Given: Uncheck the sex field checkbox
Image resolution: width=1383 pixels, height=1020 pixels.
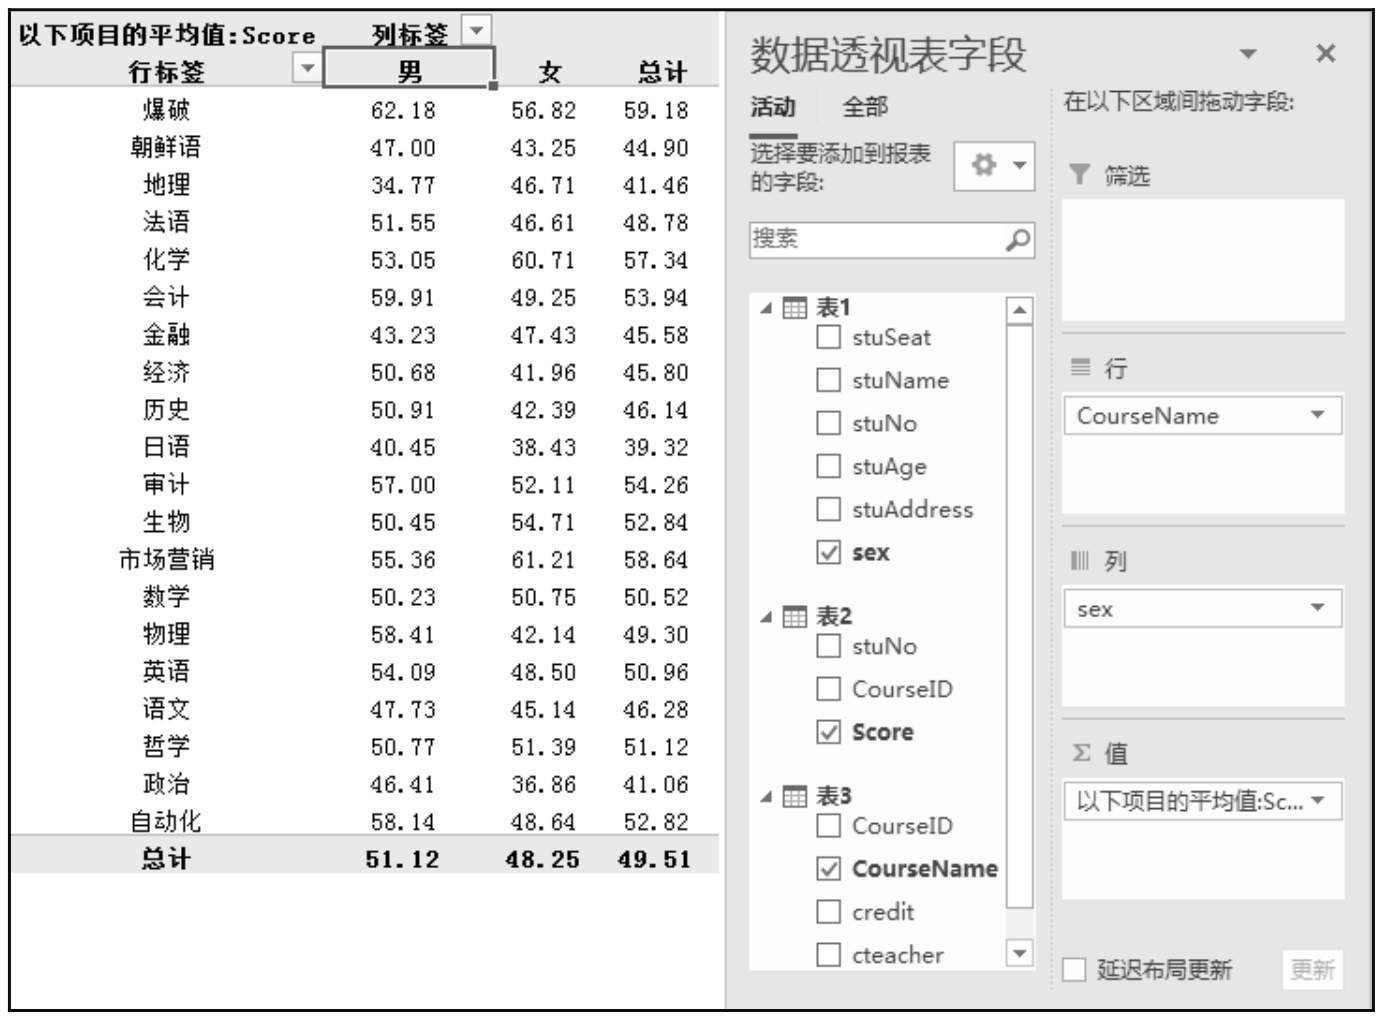Looking at the screenshot, I should (828, 552).
